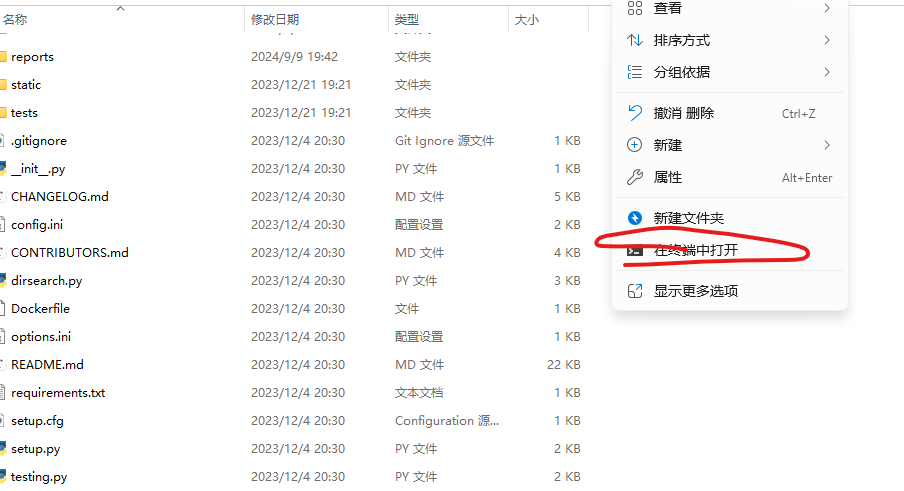
Task: Choose 显示更多选项 menu entry
Action: pos(730,291)
